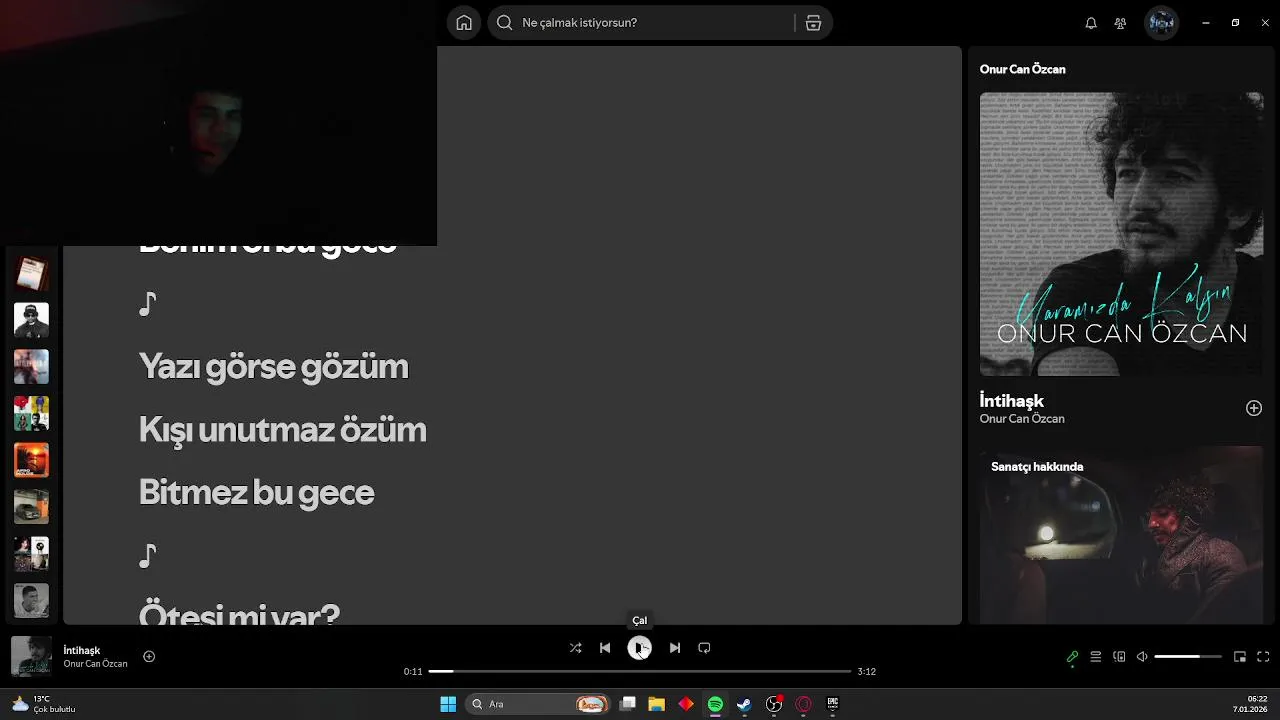This screenshot has height=720, width=1280.
Task: Open sidebar playlist with colorful collage cover
Action: point(31,413)
